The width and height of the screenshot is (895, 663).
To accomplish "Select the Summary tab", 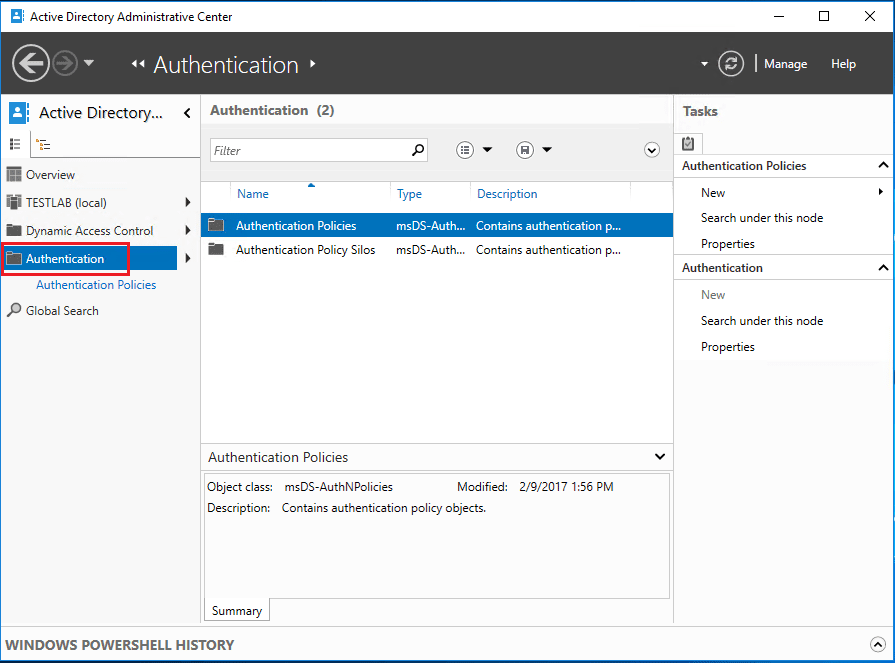I will [x=237, y=611].
